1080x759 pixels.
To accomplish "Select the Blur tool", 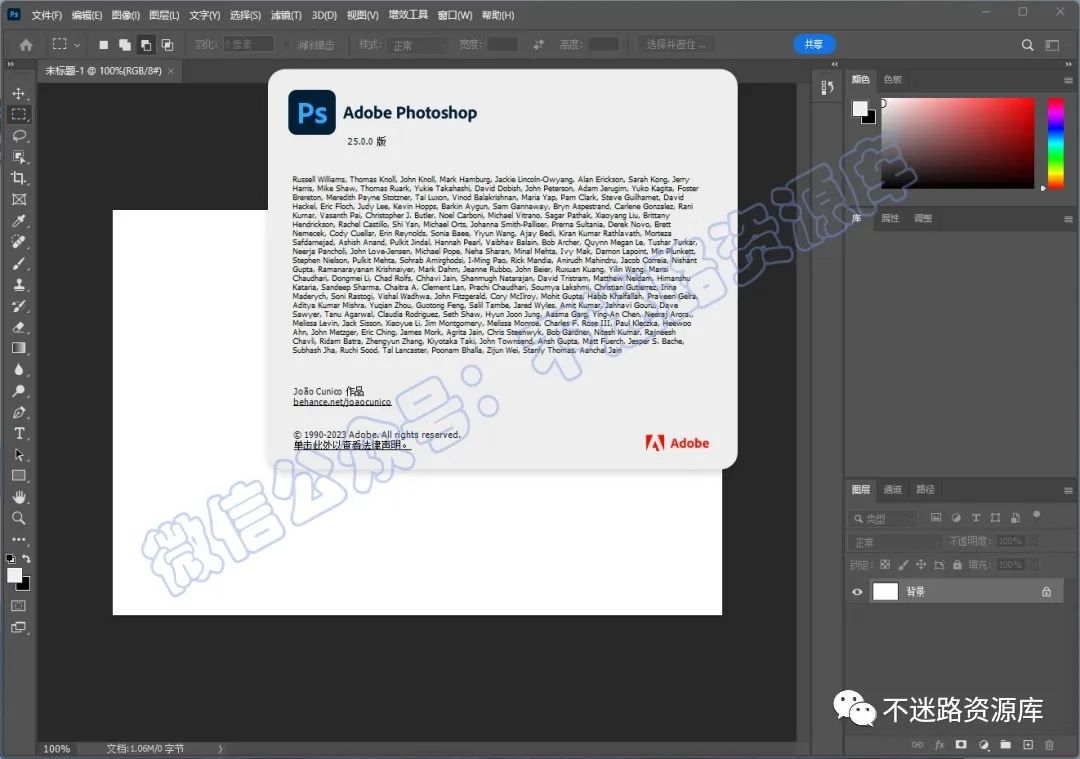I will pos(19,369).
